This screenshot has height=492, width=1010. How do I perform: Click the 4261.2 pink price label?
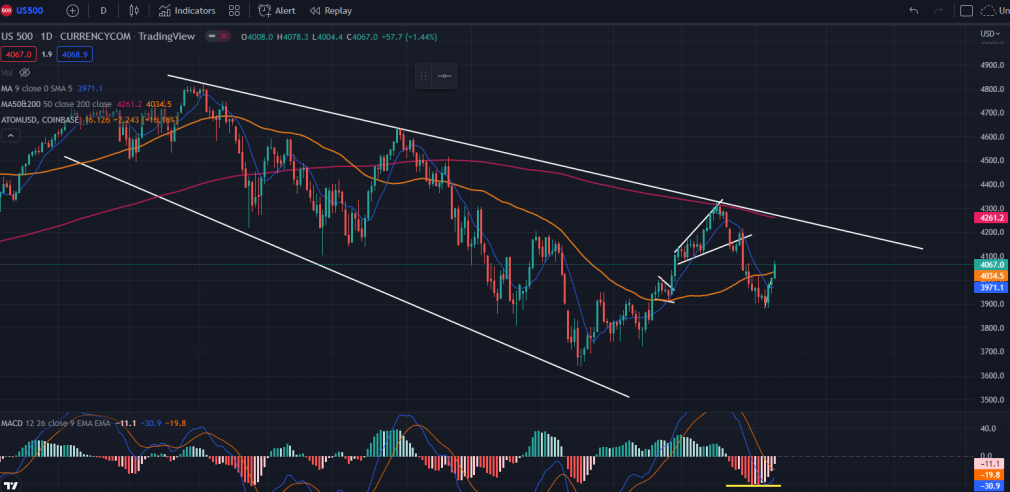[x=992, y=218]
